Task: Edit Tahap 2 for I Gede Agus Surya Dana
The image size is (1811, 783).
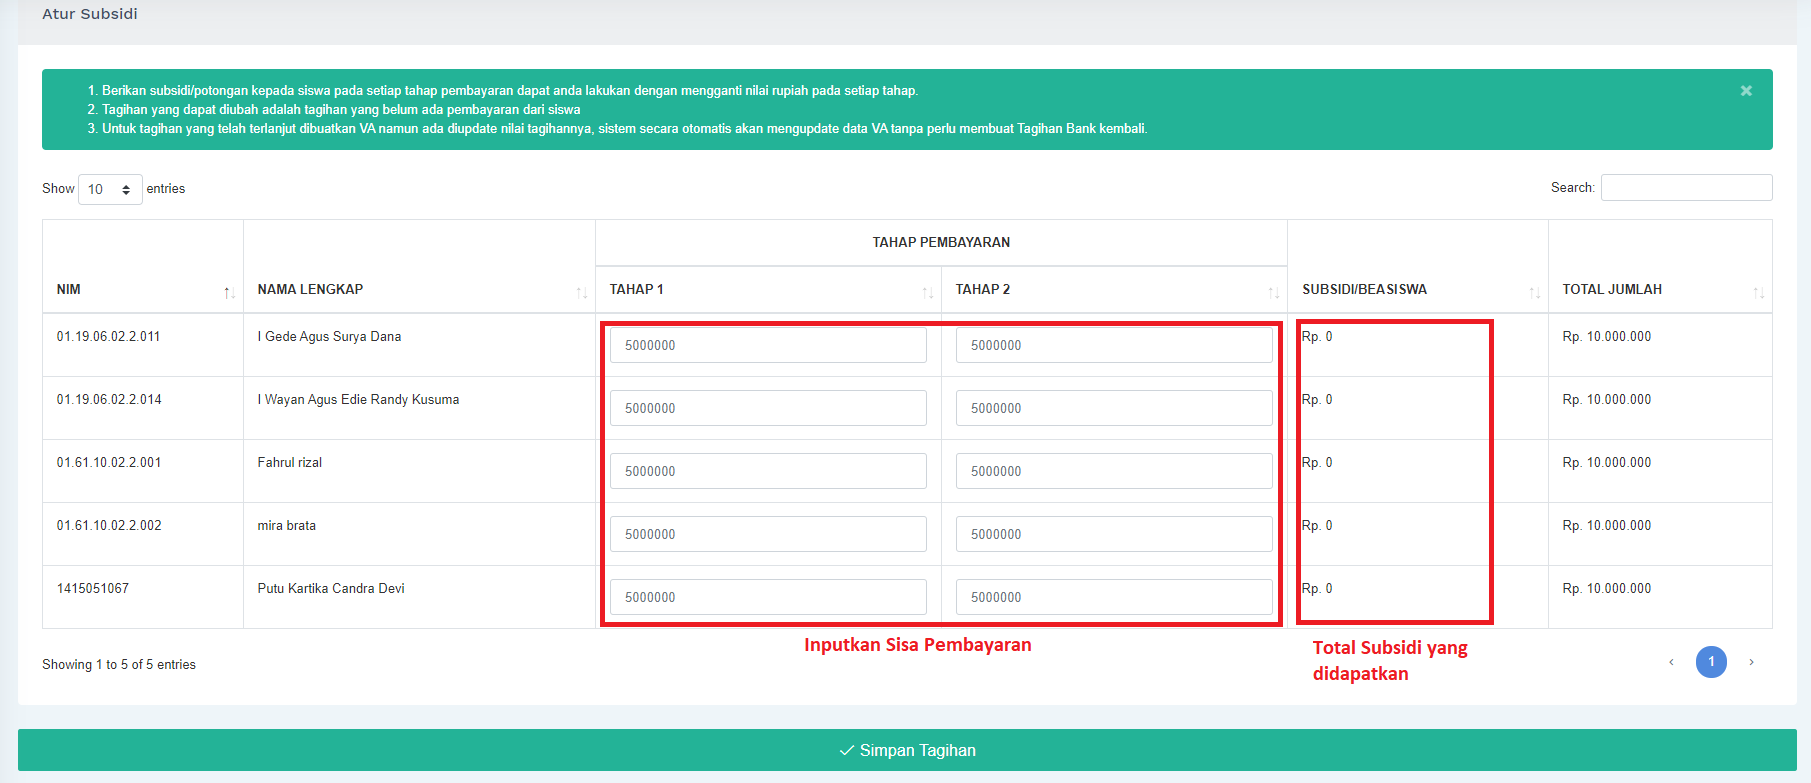Action: coord(1114,345)
